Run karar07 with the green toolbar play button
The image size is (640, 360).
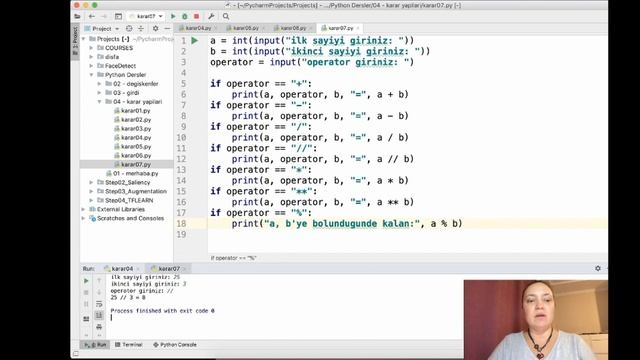(x=173, y=16)
